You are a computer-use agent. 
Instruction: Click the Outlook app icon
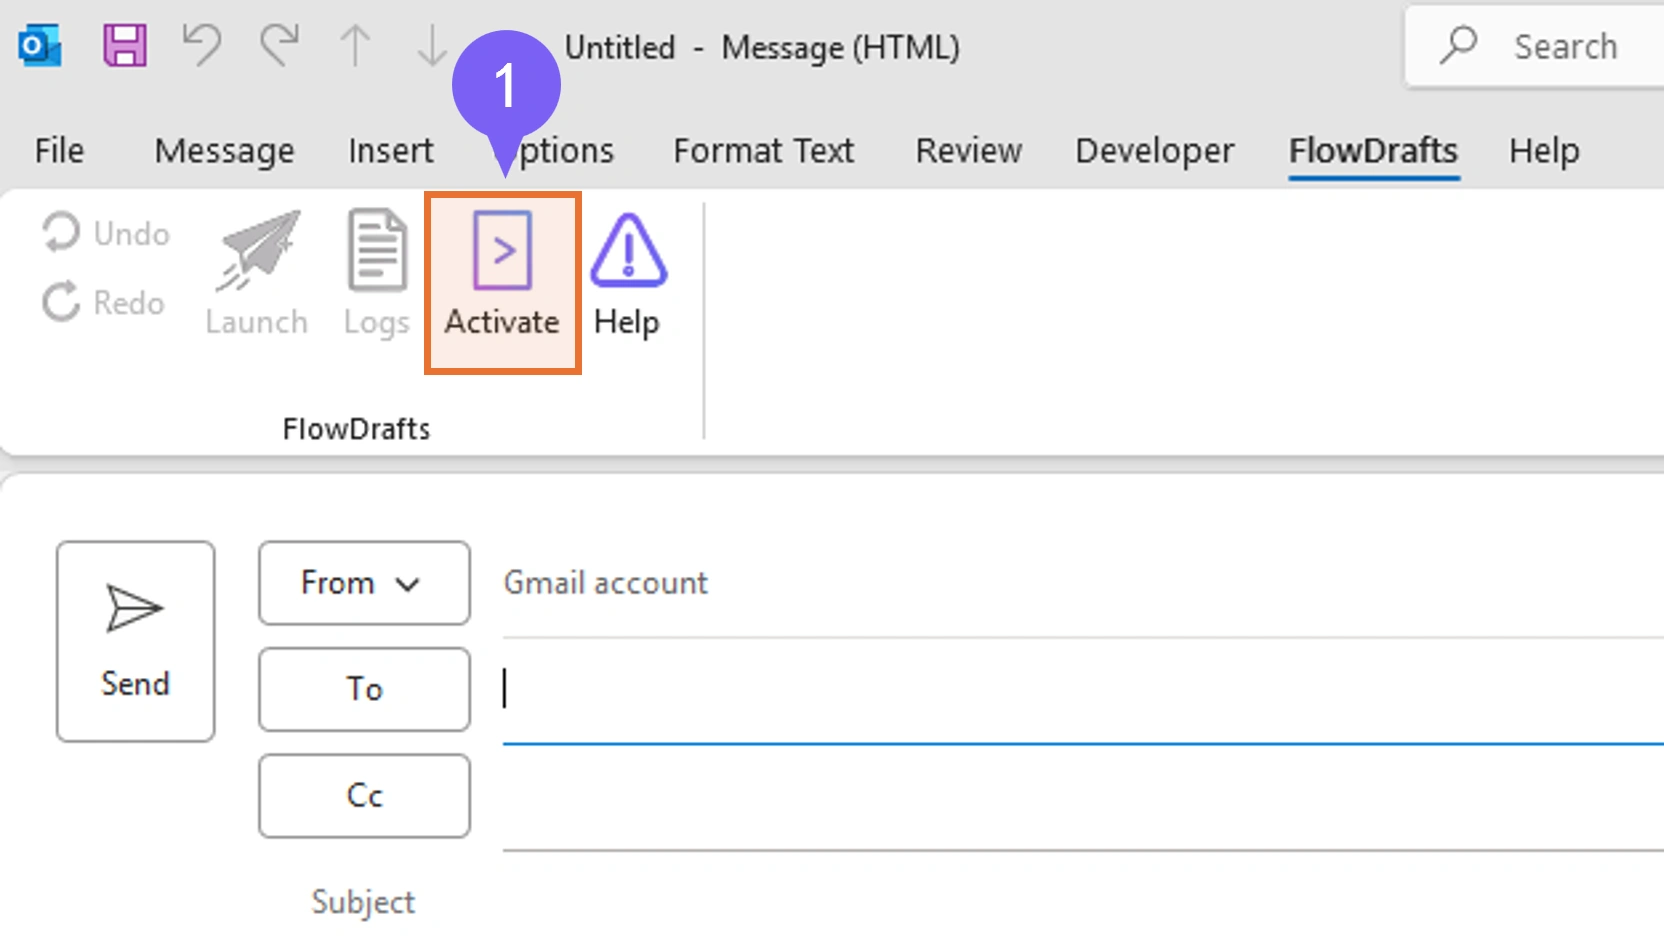pos(40,46)
